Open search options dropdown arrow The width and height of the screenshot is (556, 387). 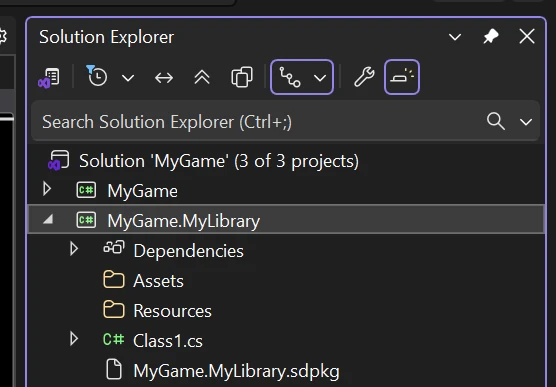pyautogui.click(x=526, y=122)
